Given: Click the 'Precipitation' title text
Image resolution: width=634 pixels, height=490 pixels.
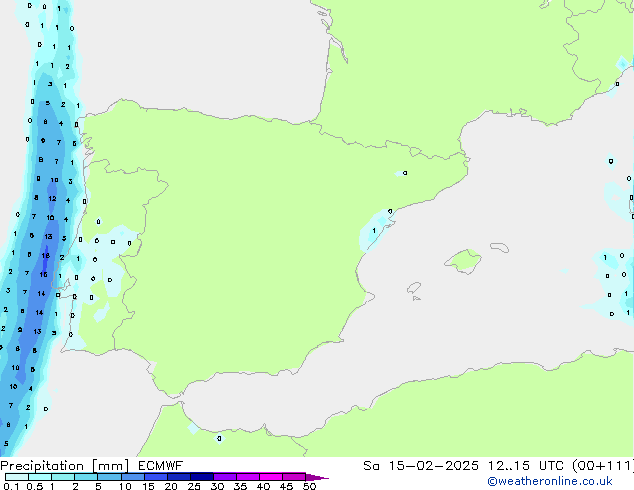Looking at the screenshot, I should tap(42, 466).
